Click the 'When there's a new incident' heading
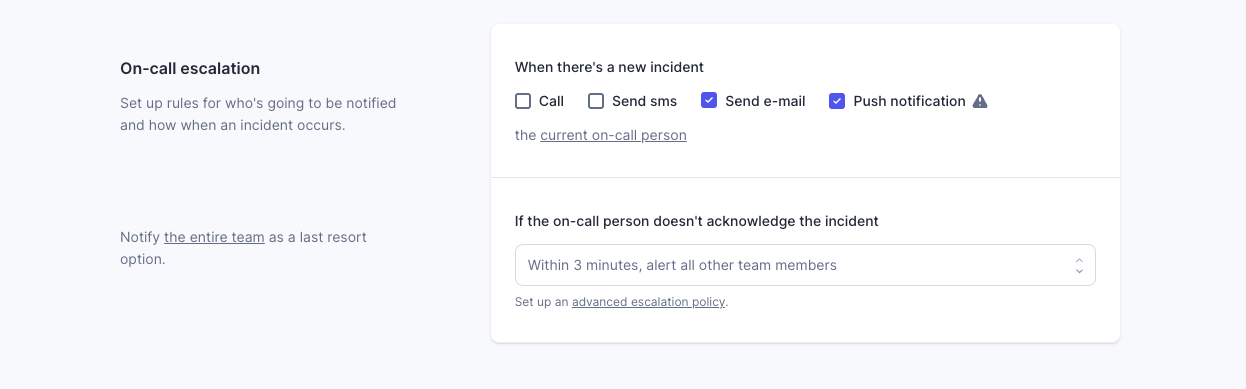This screenshot has width=1246, height=389. coord(609,67)
